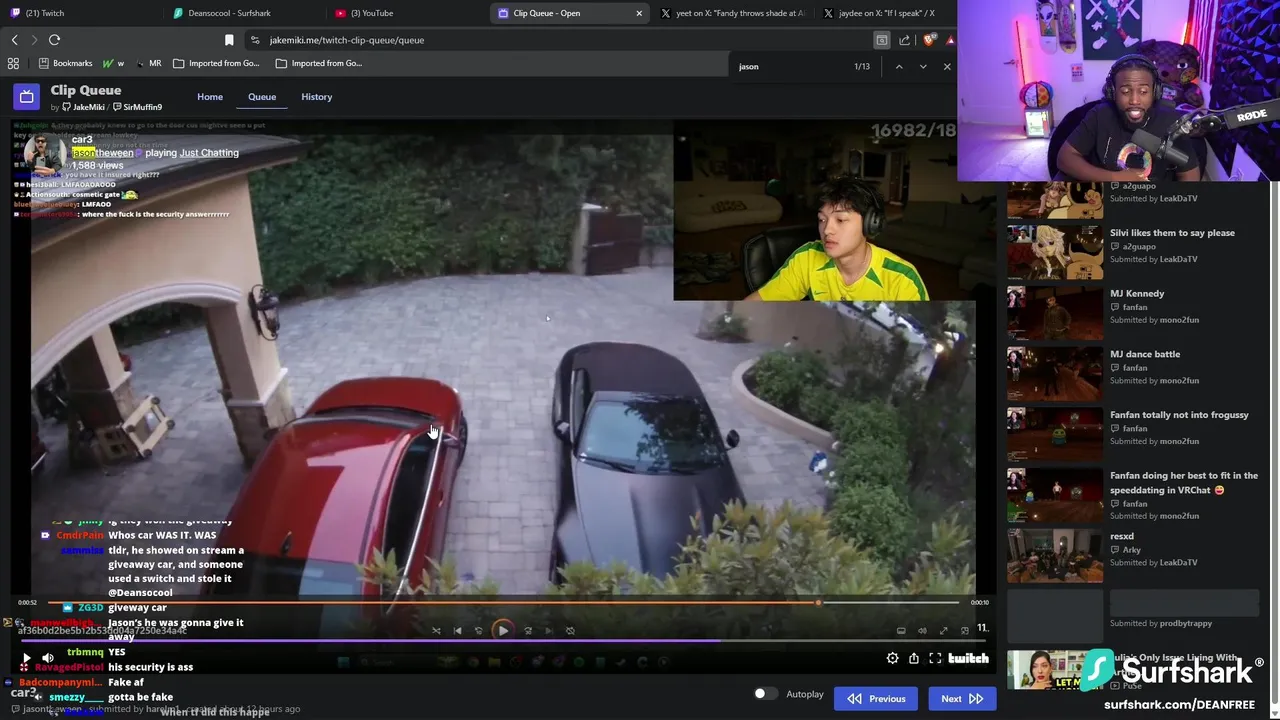
Task: Click 'Submitted by prodbytrappy' entry
Action: (1161, 623)
